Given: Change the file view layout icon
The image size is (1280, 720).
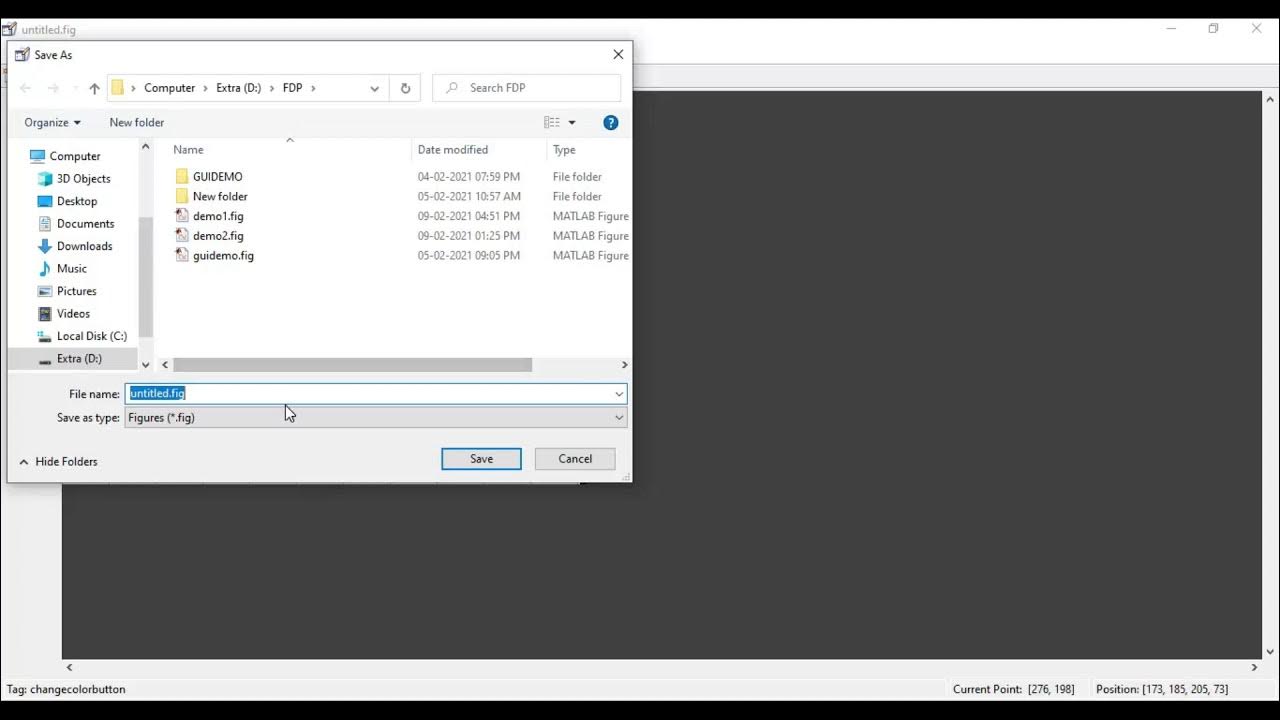Looking at the screenshot, I should click(552, 122).
